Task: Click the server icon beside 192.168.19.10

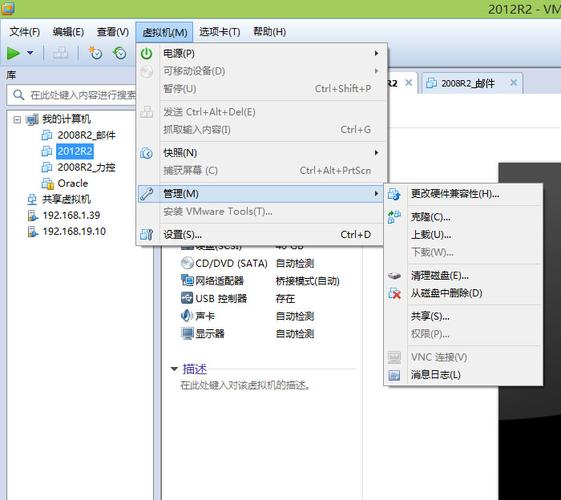Action: click(33, 232)
